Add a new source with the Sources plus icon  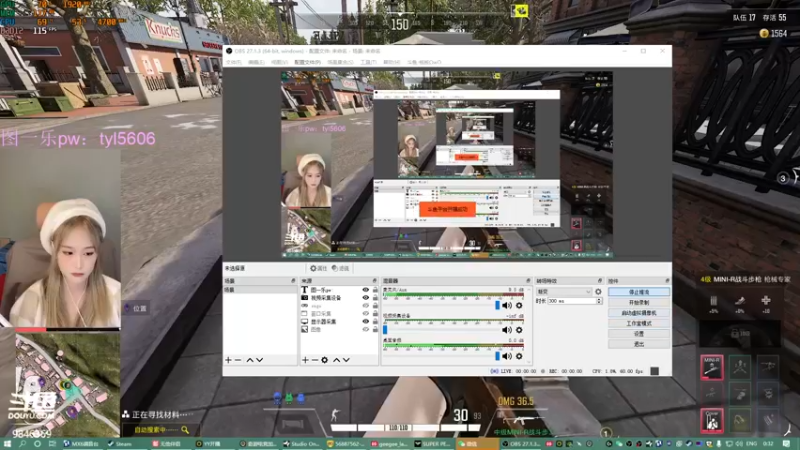click(x=305, y=360)
